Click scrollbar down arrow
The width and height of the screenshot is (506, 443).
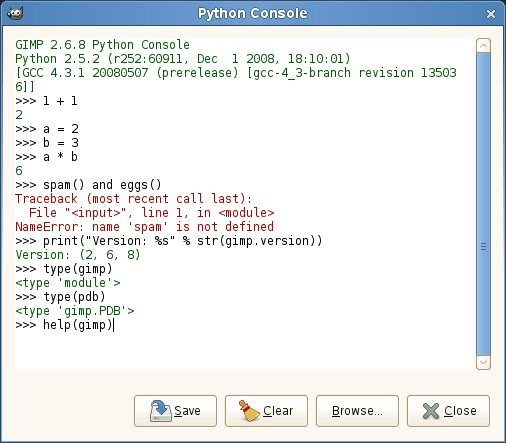pos(483,362)
